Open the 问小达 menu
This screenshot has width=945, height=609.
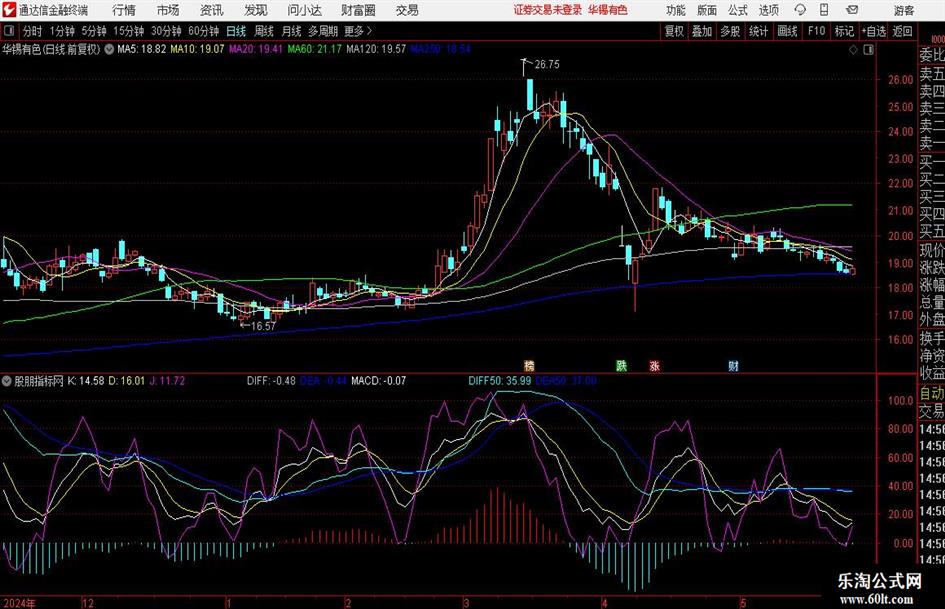(304, 10)
